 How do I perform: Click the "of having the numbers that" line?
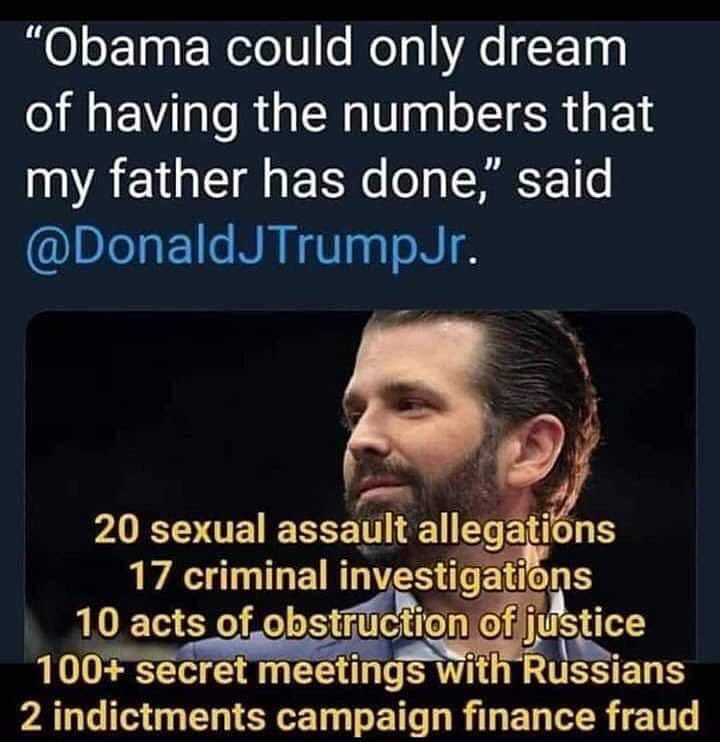coord(338,116)
